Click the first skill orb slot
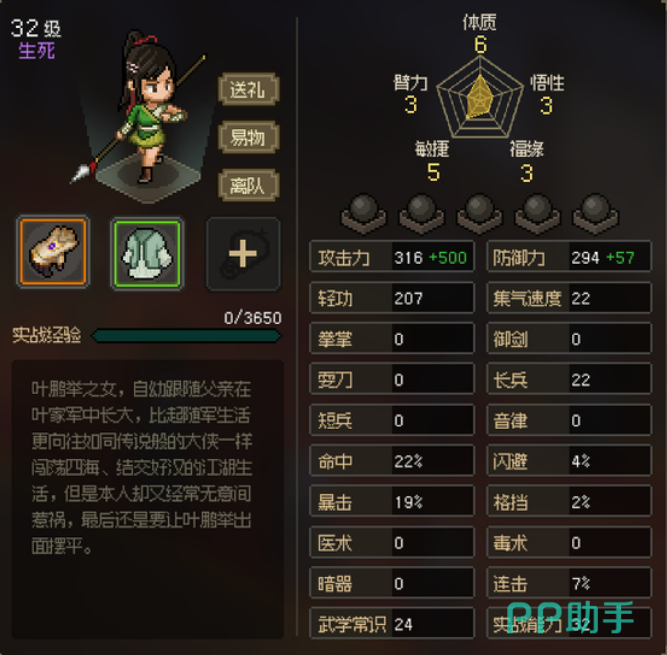Viewport: 667px width, 655px height. [364, 214]
